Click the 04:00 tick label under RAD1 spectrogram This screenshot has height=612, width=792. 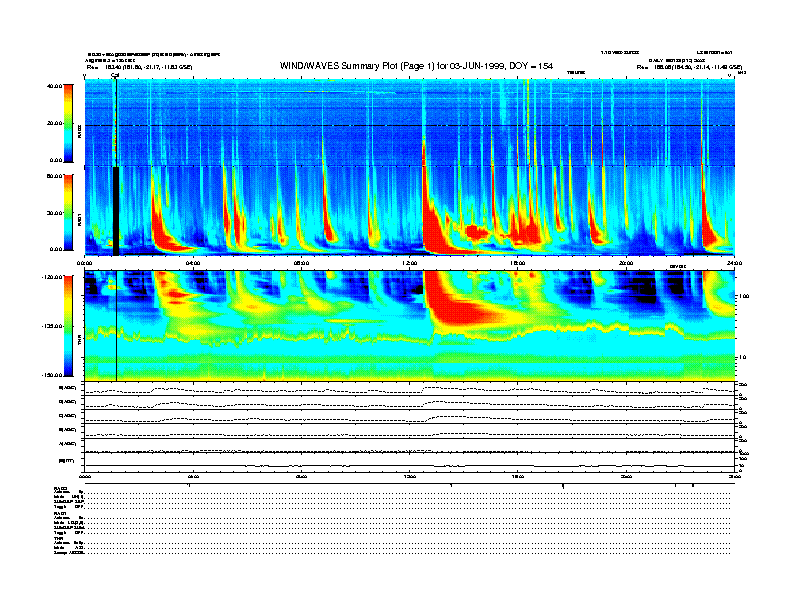pos(193,263)
